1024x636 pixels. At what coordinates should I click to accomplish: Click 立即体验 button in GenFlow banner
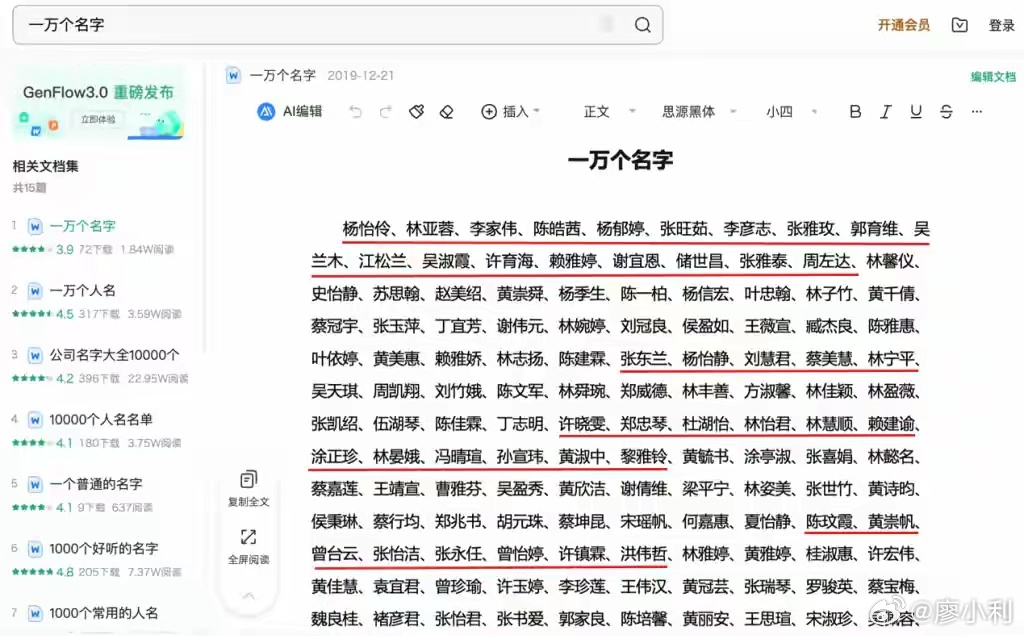click(98, 119)
